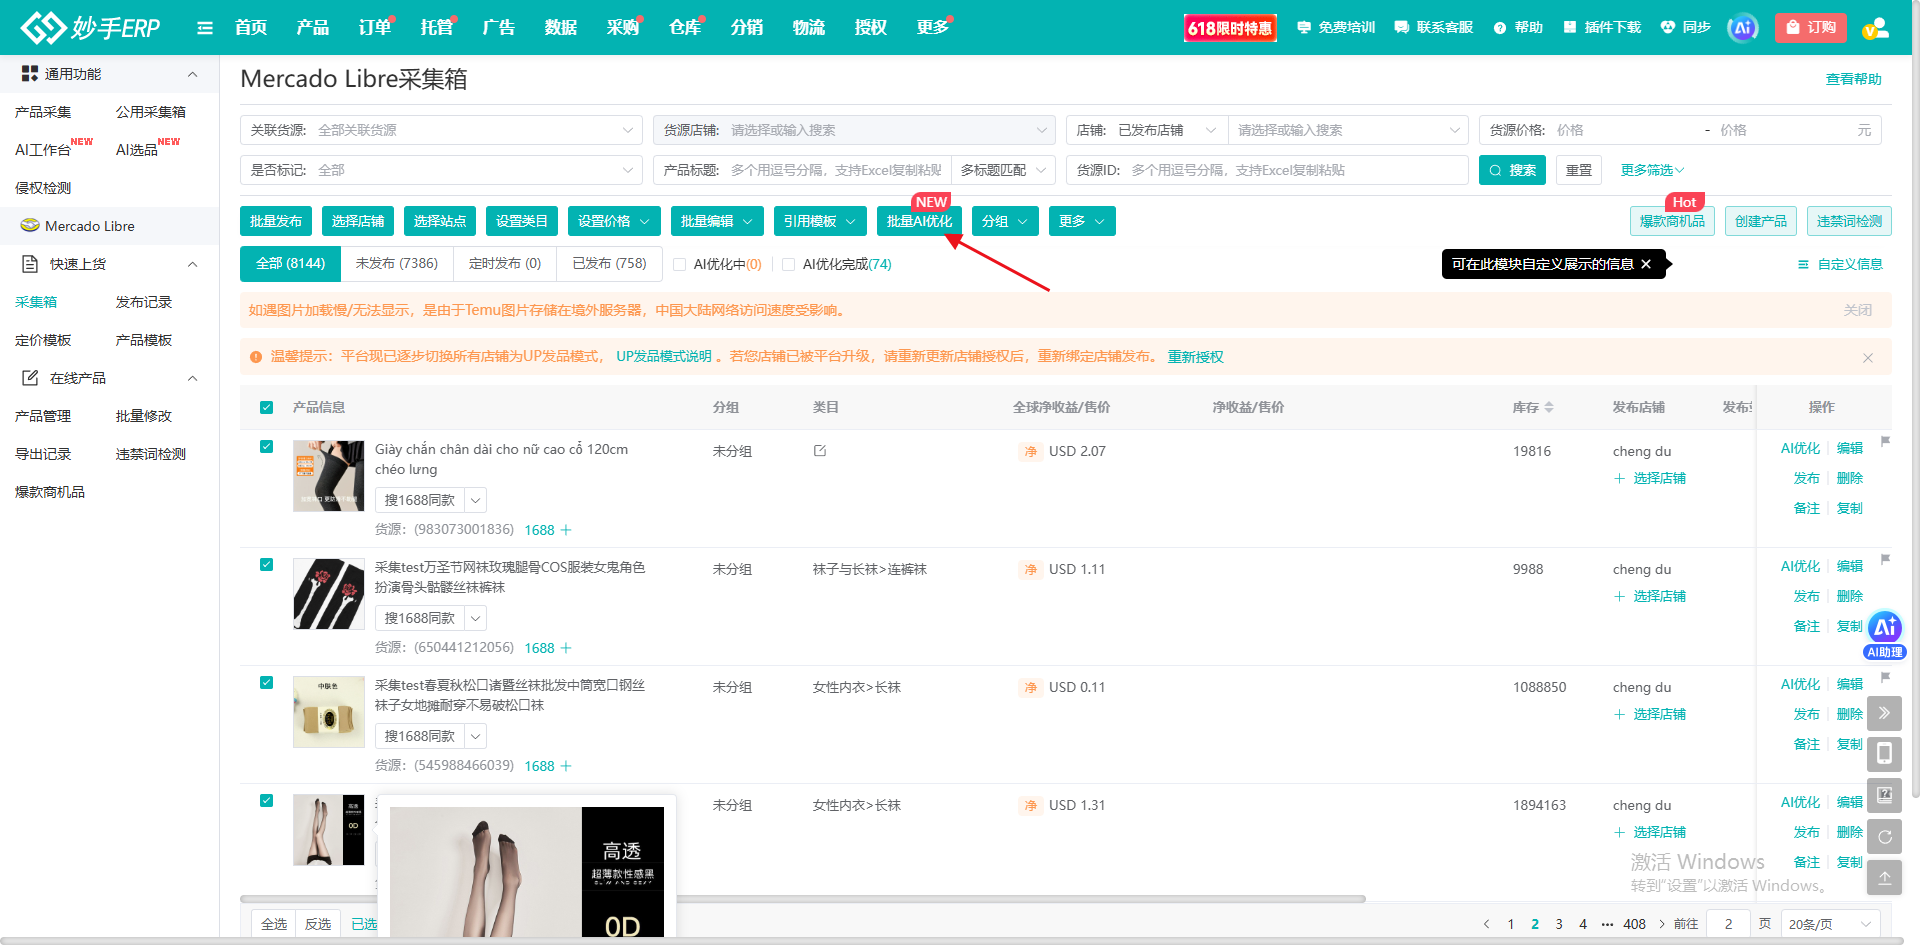Viewport: 1920px width, 945px height.
Task: Click plus icon next to 1688 source 983073001836
Action: [566, 530]
